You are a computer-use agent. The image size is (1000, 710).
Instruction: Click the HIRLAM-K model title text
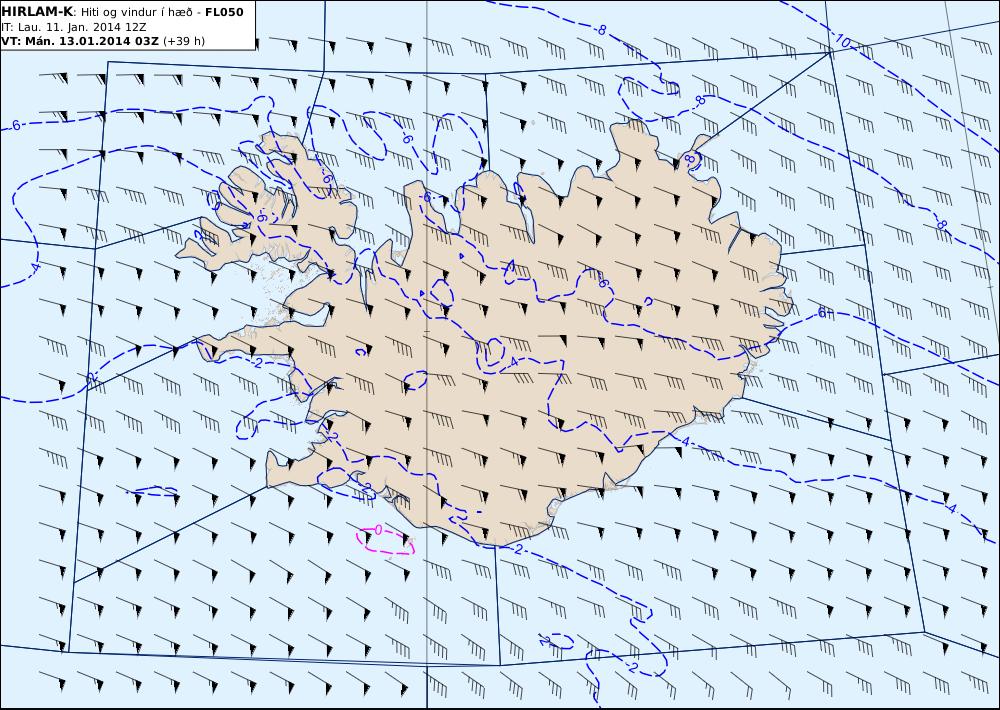point(37,12)
